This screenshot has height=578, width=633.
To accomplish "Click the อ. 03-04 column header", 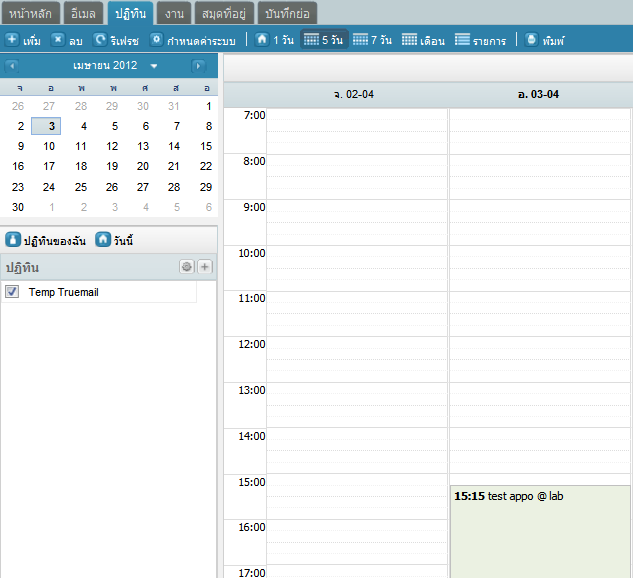I will tap(539, 94).
